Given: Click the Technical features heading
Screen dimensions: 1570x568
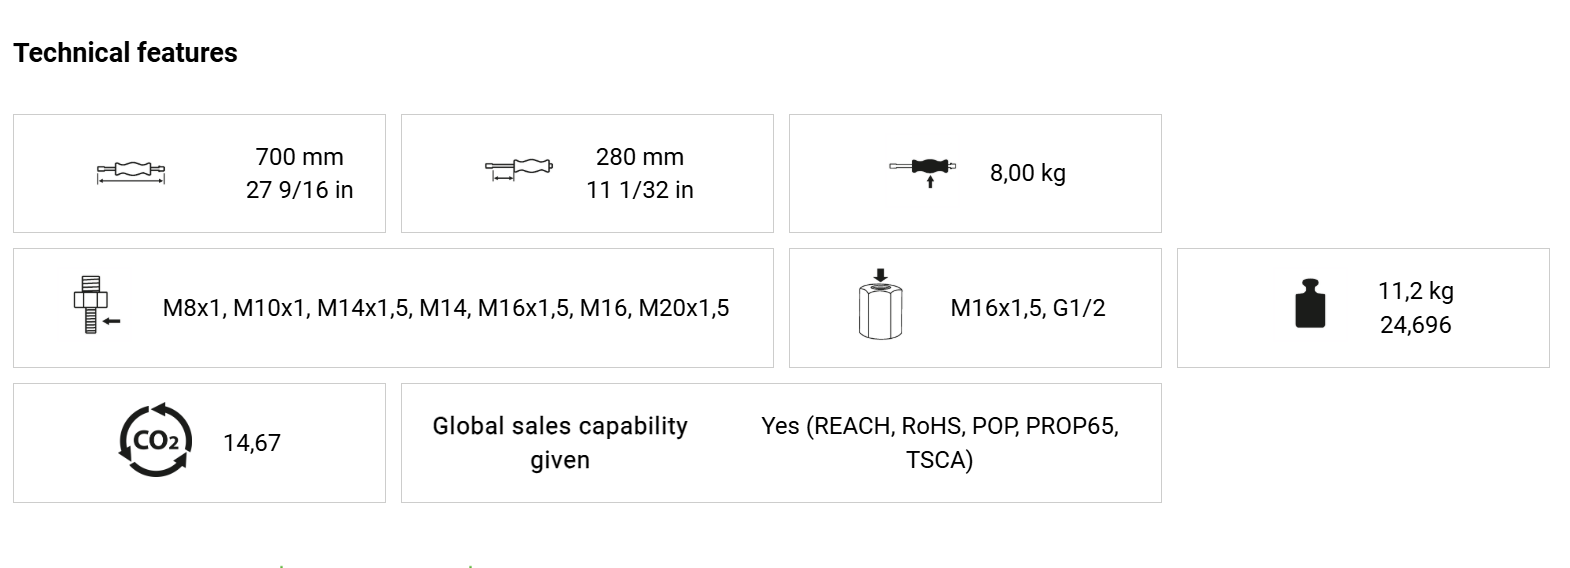Looking at the screenshot, I should click(126, 53).
